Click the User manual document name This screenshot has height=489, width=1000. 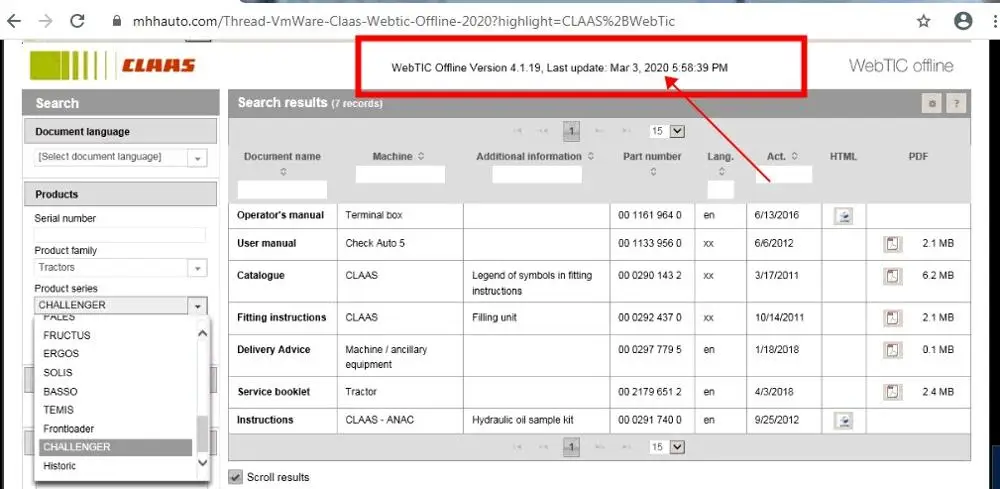(x=267, y=244)
